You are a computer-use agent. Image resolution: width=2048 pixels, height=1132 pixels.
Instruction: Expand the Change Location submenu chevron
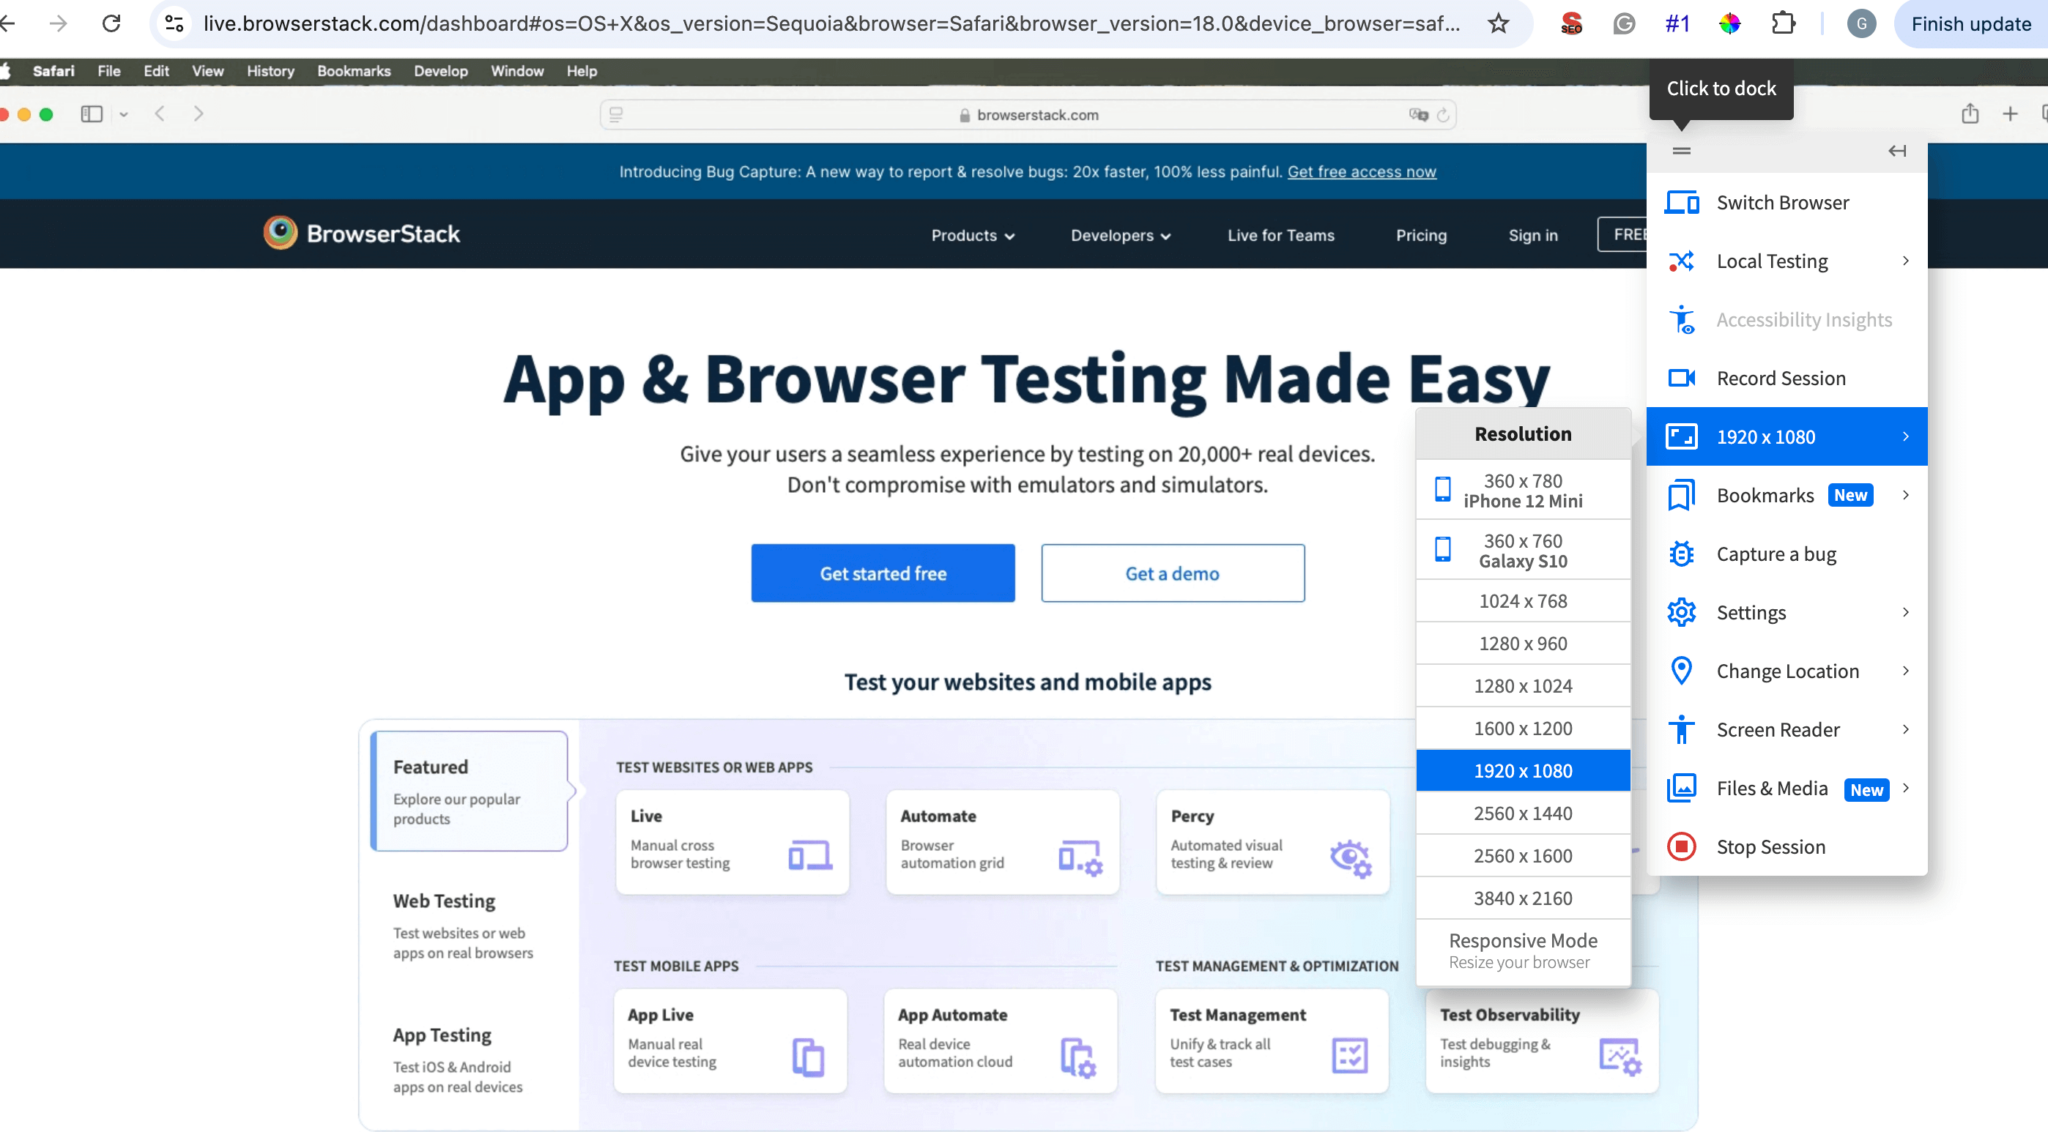click(1905, 671)
